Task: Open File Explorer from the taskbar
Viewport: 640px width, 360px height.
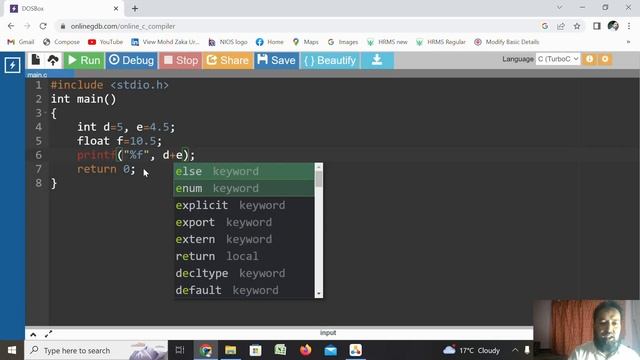Action: tap(231, 350)
